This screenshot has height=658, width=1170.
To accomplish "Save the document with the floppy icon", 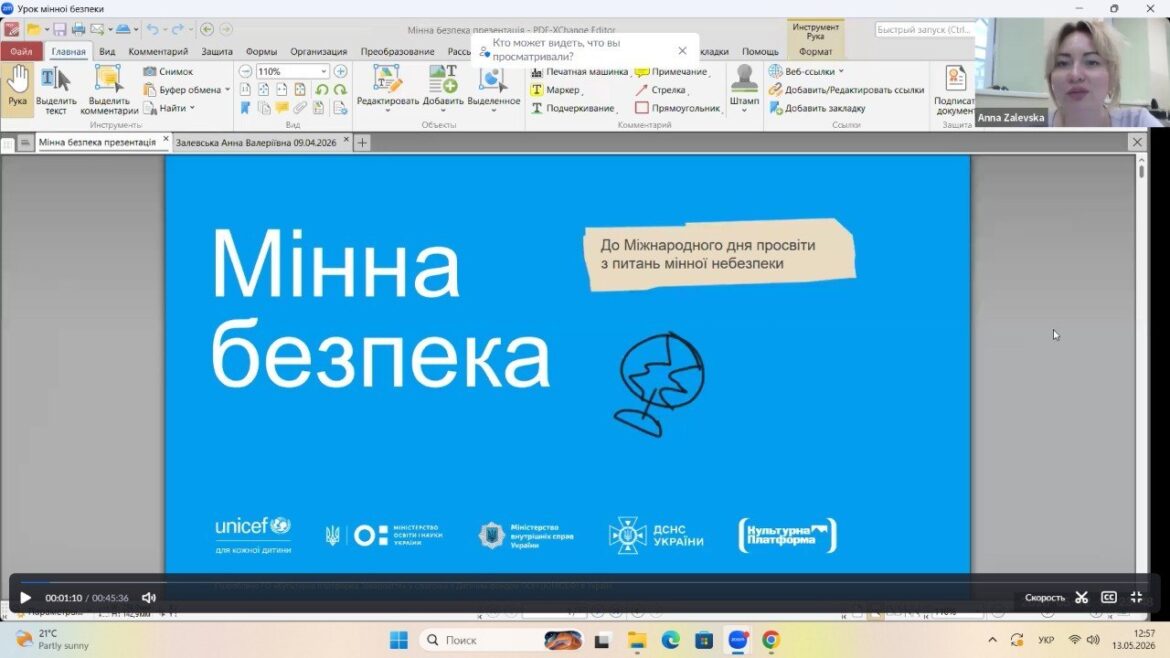I will point(60,29).
